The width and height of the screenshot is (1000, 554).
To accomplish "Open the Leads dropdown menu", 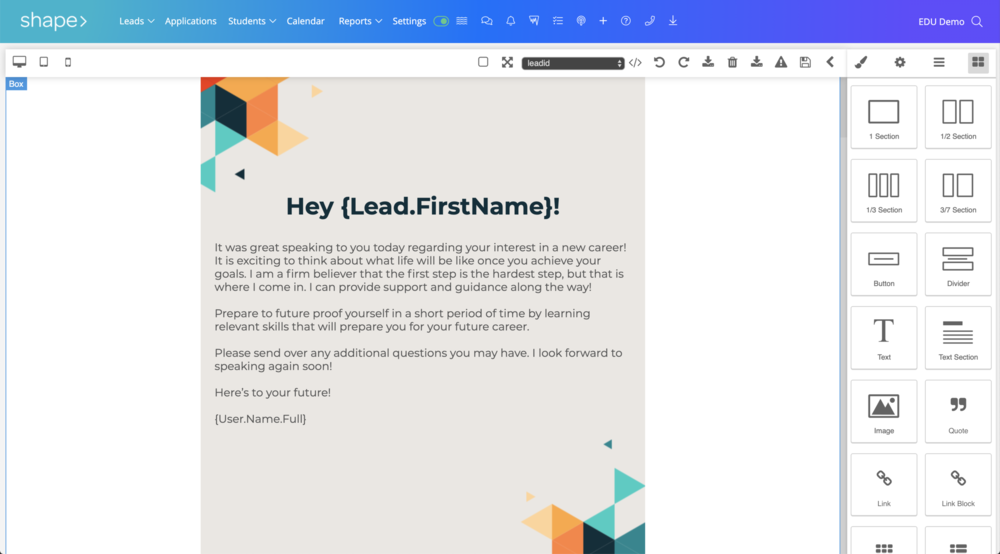I will (136, 21).
